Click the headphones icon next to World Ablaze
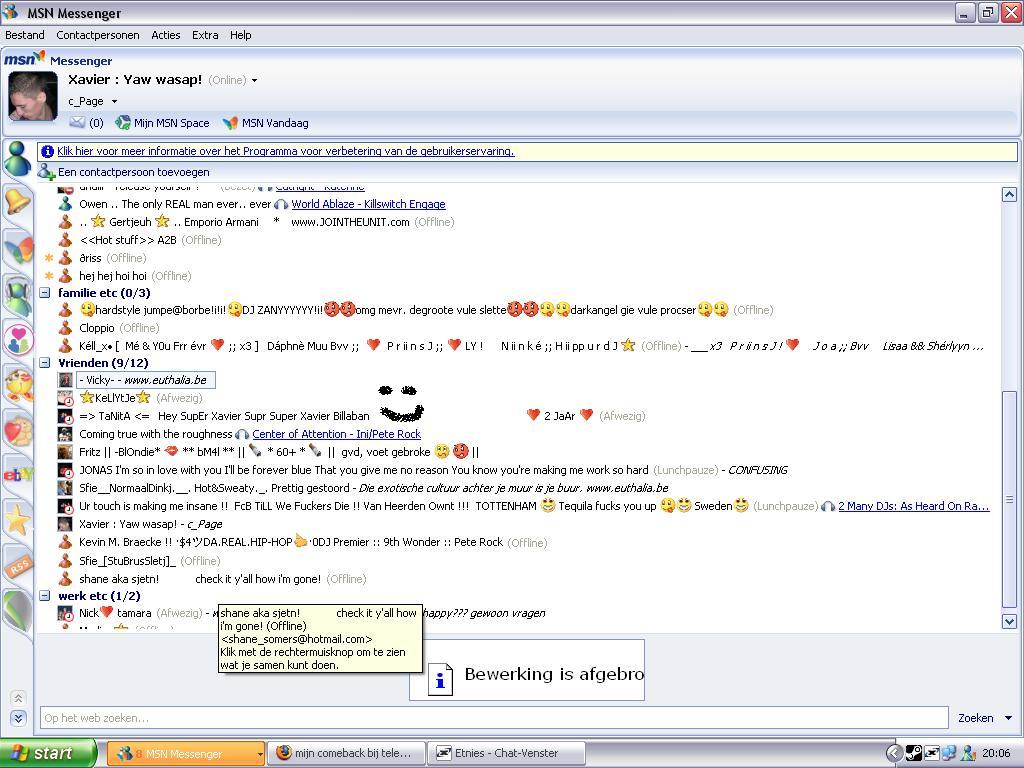 pyautogui.click(x=281, y=204)
